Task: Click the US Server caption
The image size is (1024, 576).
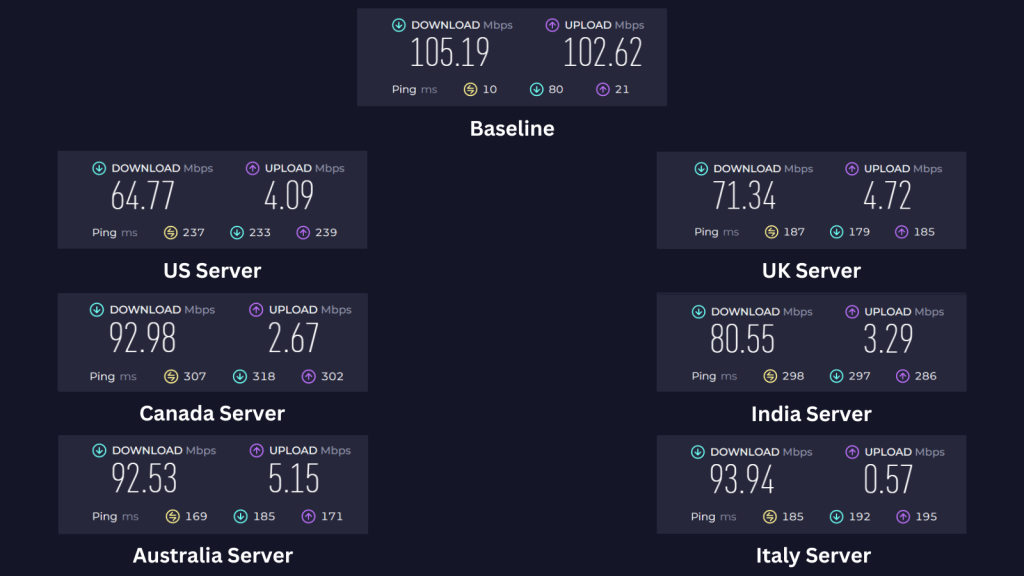Action: click(x=212, y=271)
